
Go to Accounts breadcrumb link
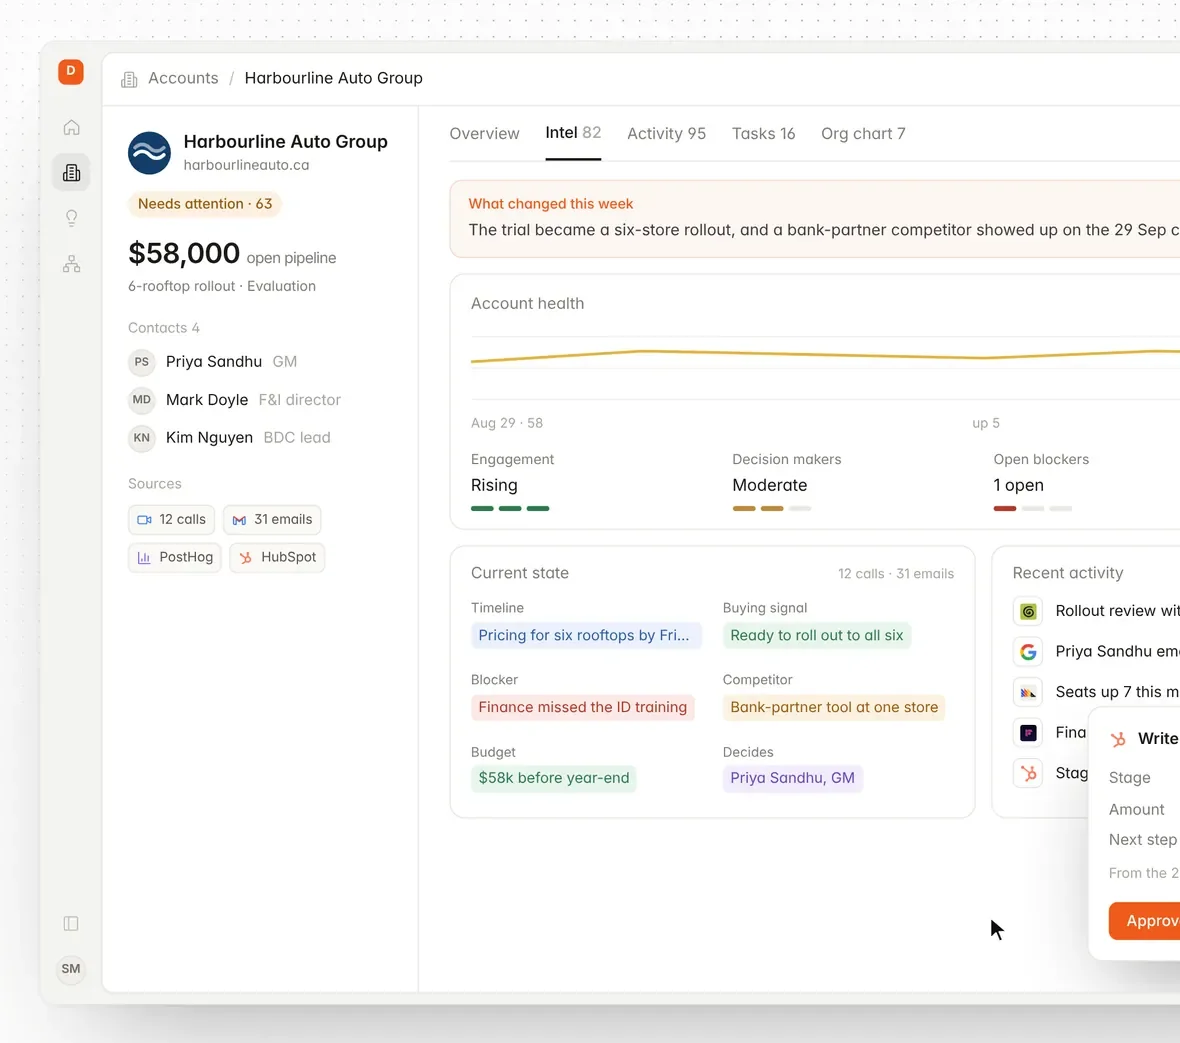[x=183, y=78]
